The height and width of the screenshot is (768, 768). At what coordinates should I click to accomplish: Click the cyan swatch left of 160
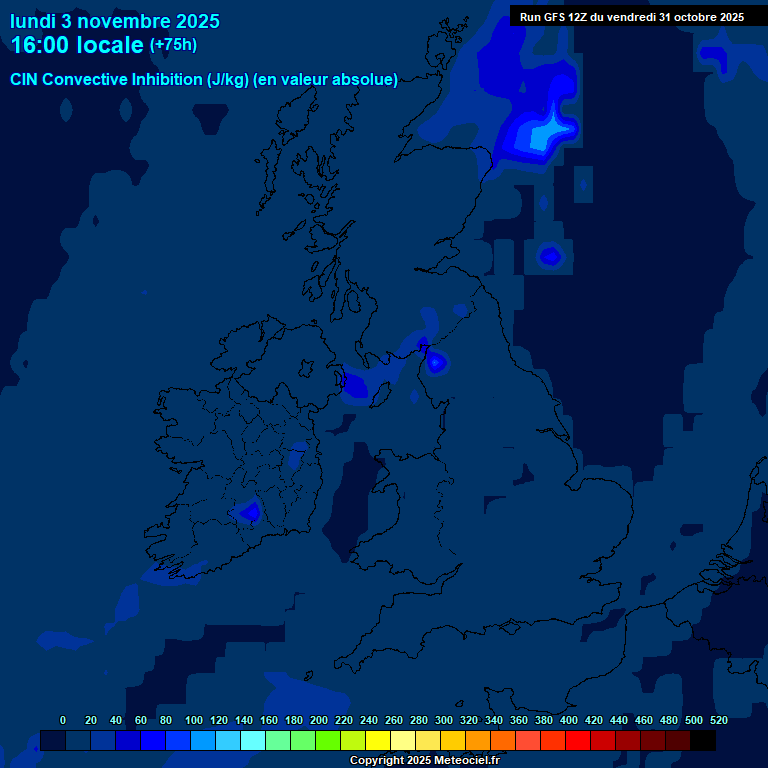pos(253,741)
